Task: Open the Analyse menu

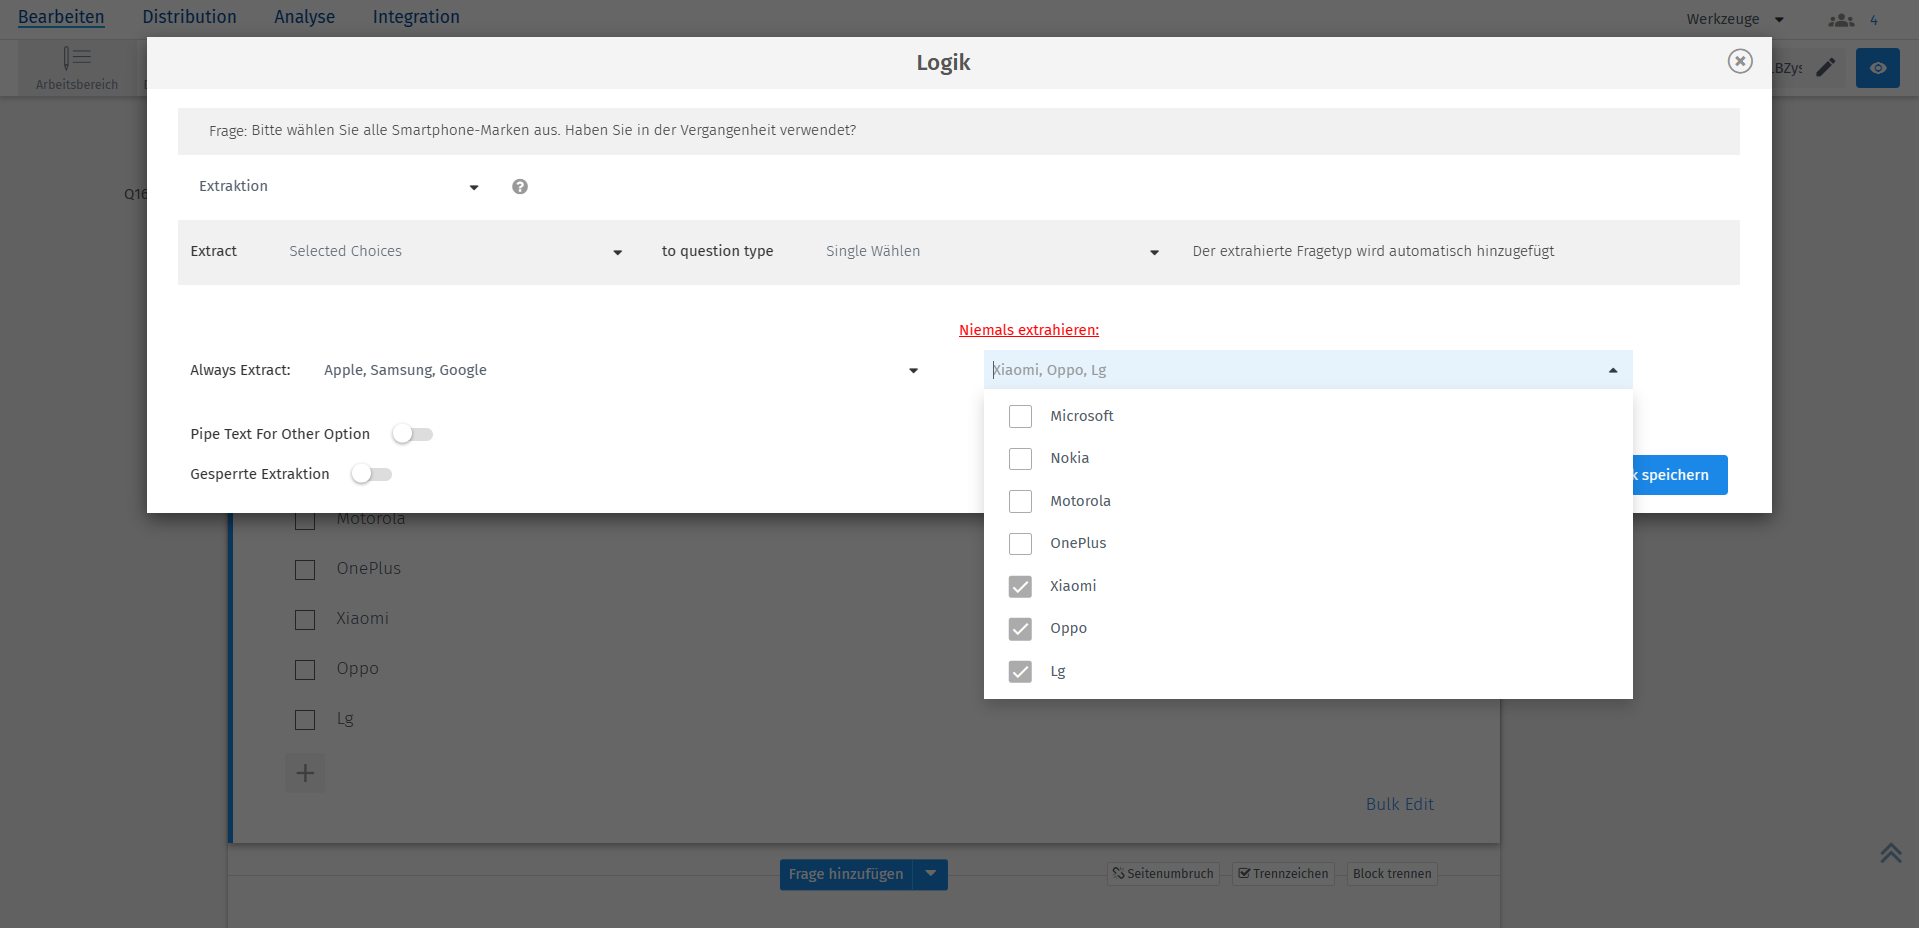Action: coord(304,16)
